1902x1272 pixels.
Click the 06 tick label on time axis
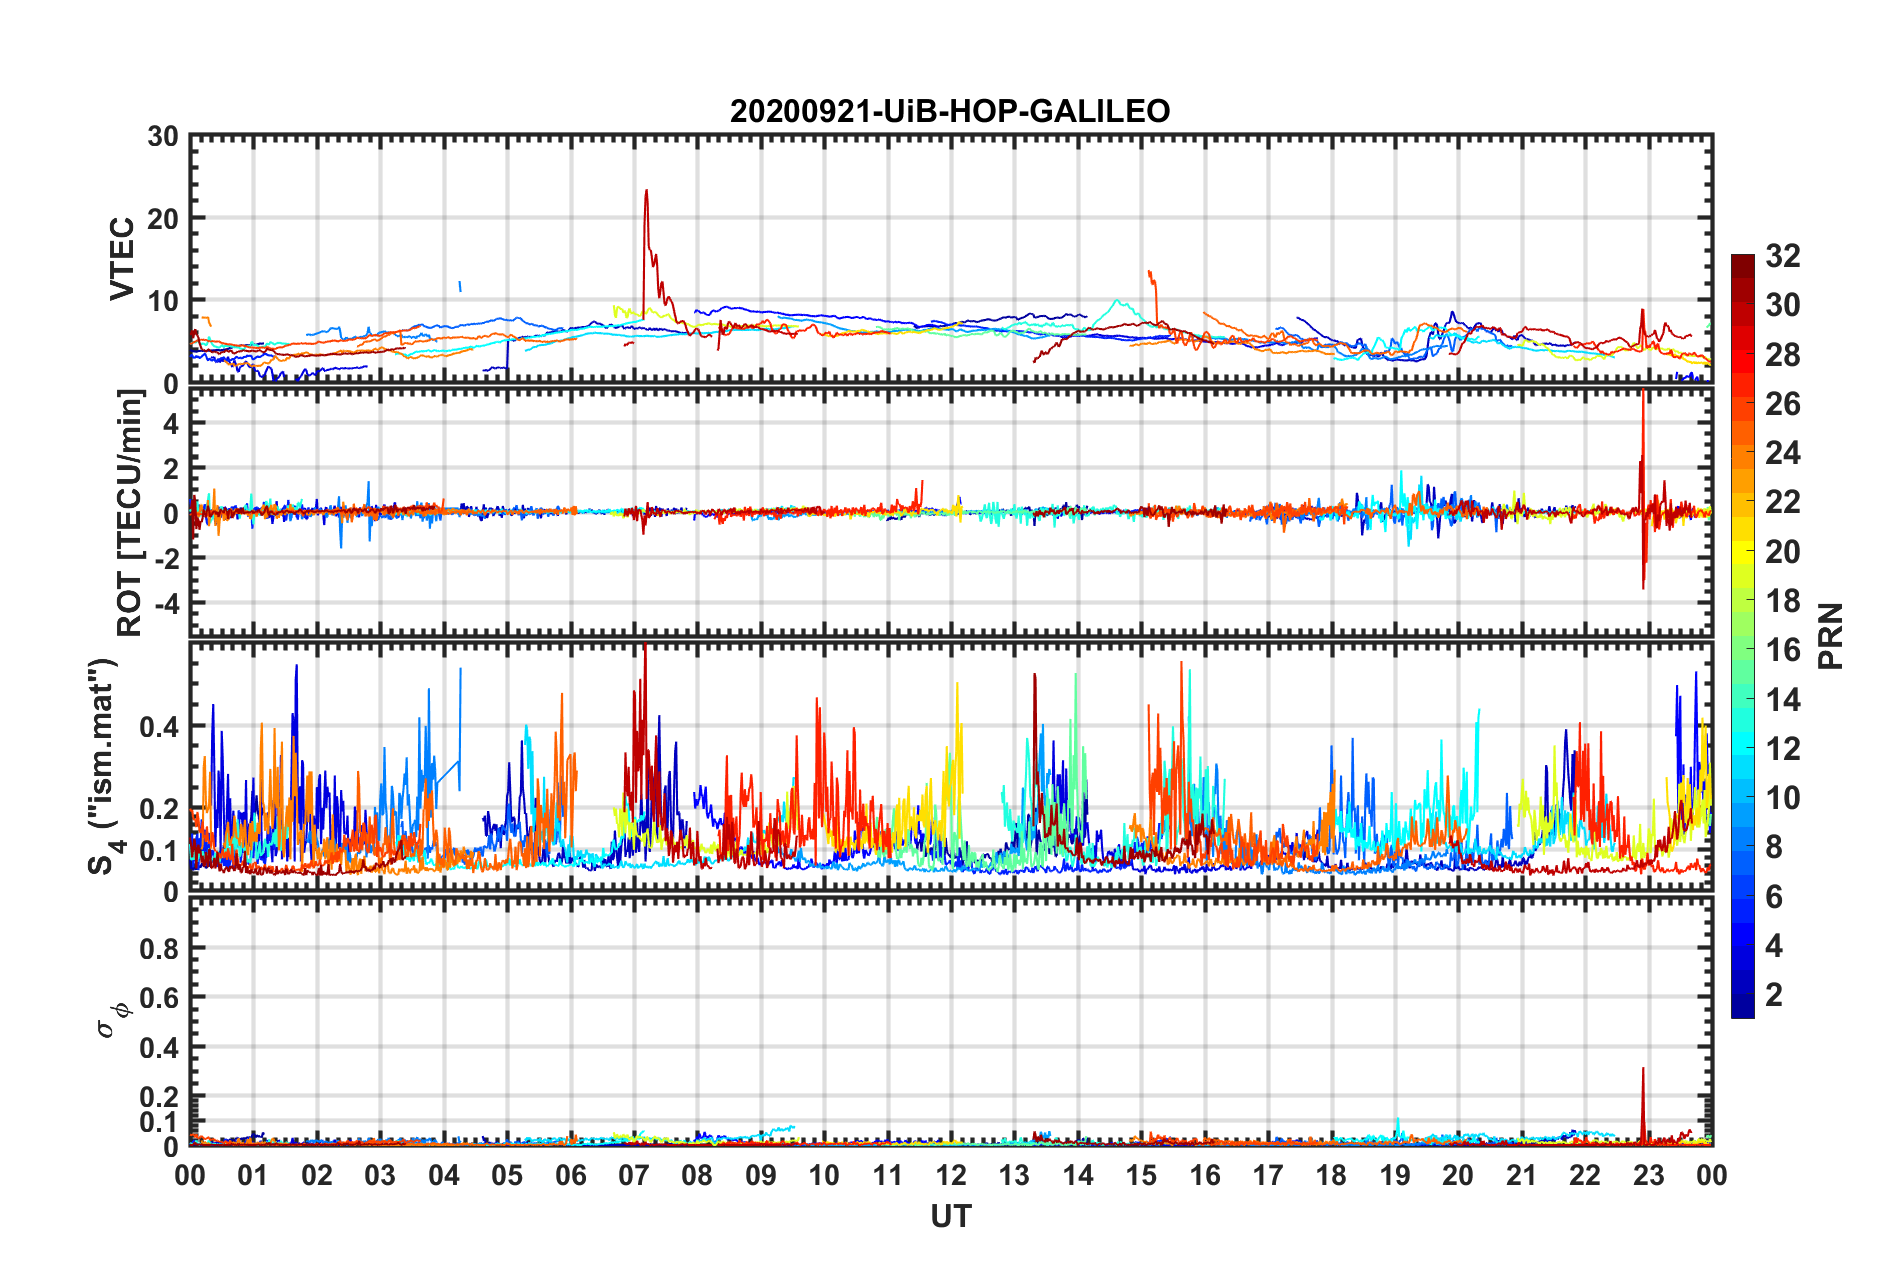click(570, 1175)
